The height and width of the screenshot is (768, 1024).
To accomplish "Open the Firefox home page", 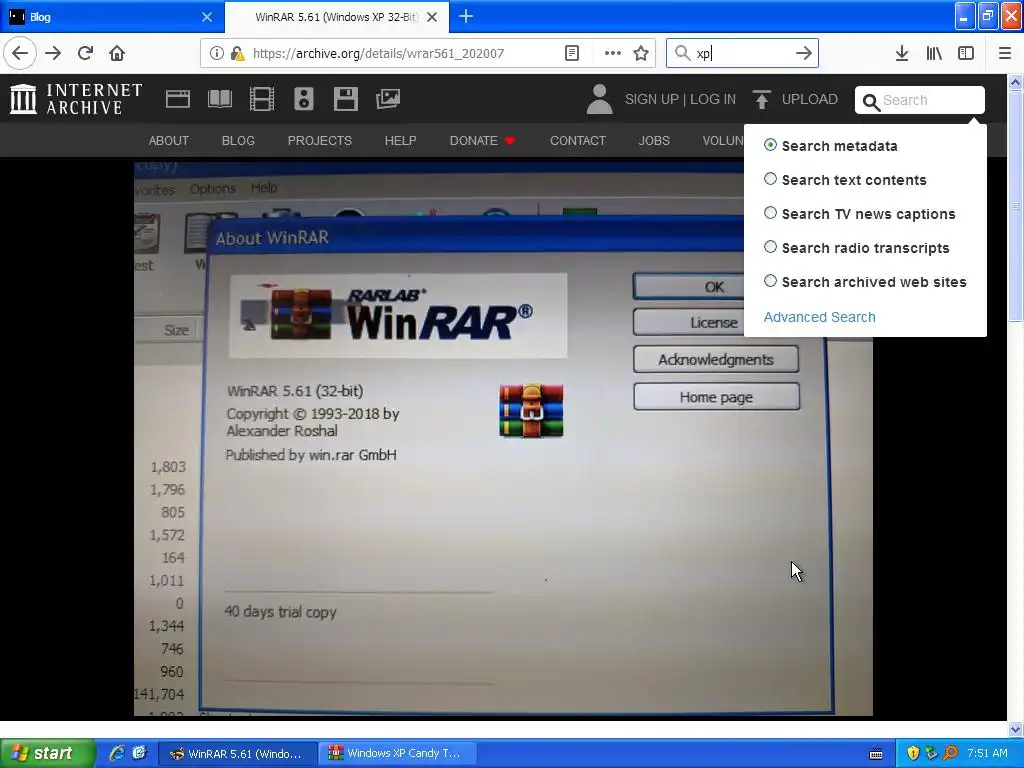I will point(117,53).
